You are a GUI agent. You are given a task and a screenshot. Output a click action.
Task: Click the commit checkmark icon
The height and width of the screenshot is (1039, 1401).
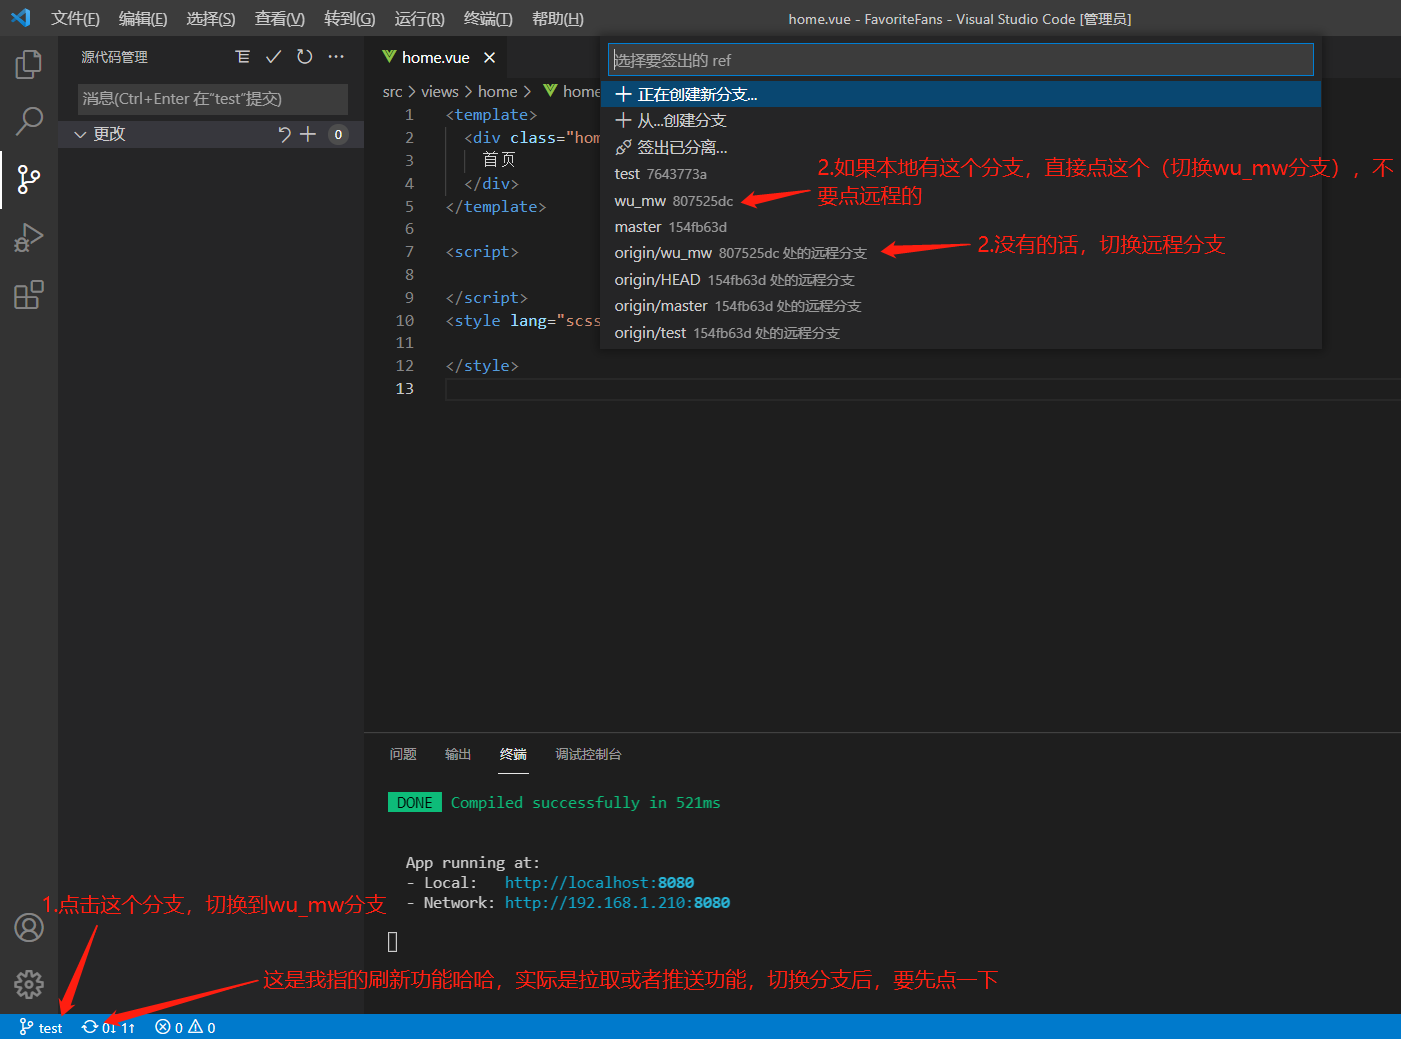[273, 57]
